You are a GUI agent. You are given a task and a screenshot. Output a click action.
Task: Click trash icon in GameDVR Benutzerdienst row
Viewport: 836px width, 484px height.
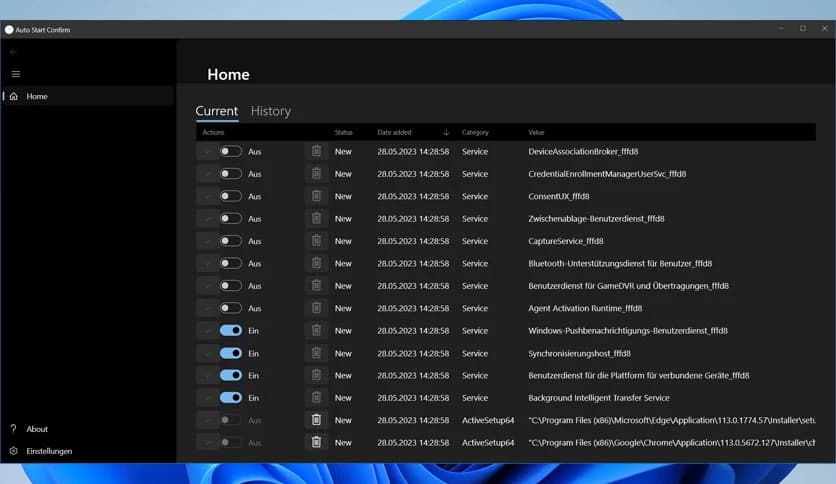point(316,286)
